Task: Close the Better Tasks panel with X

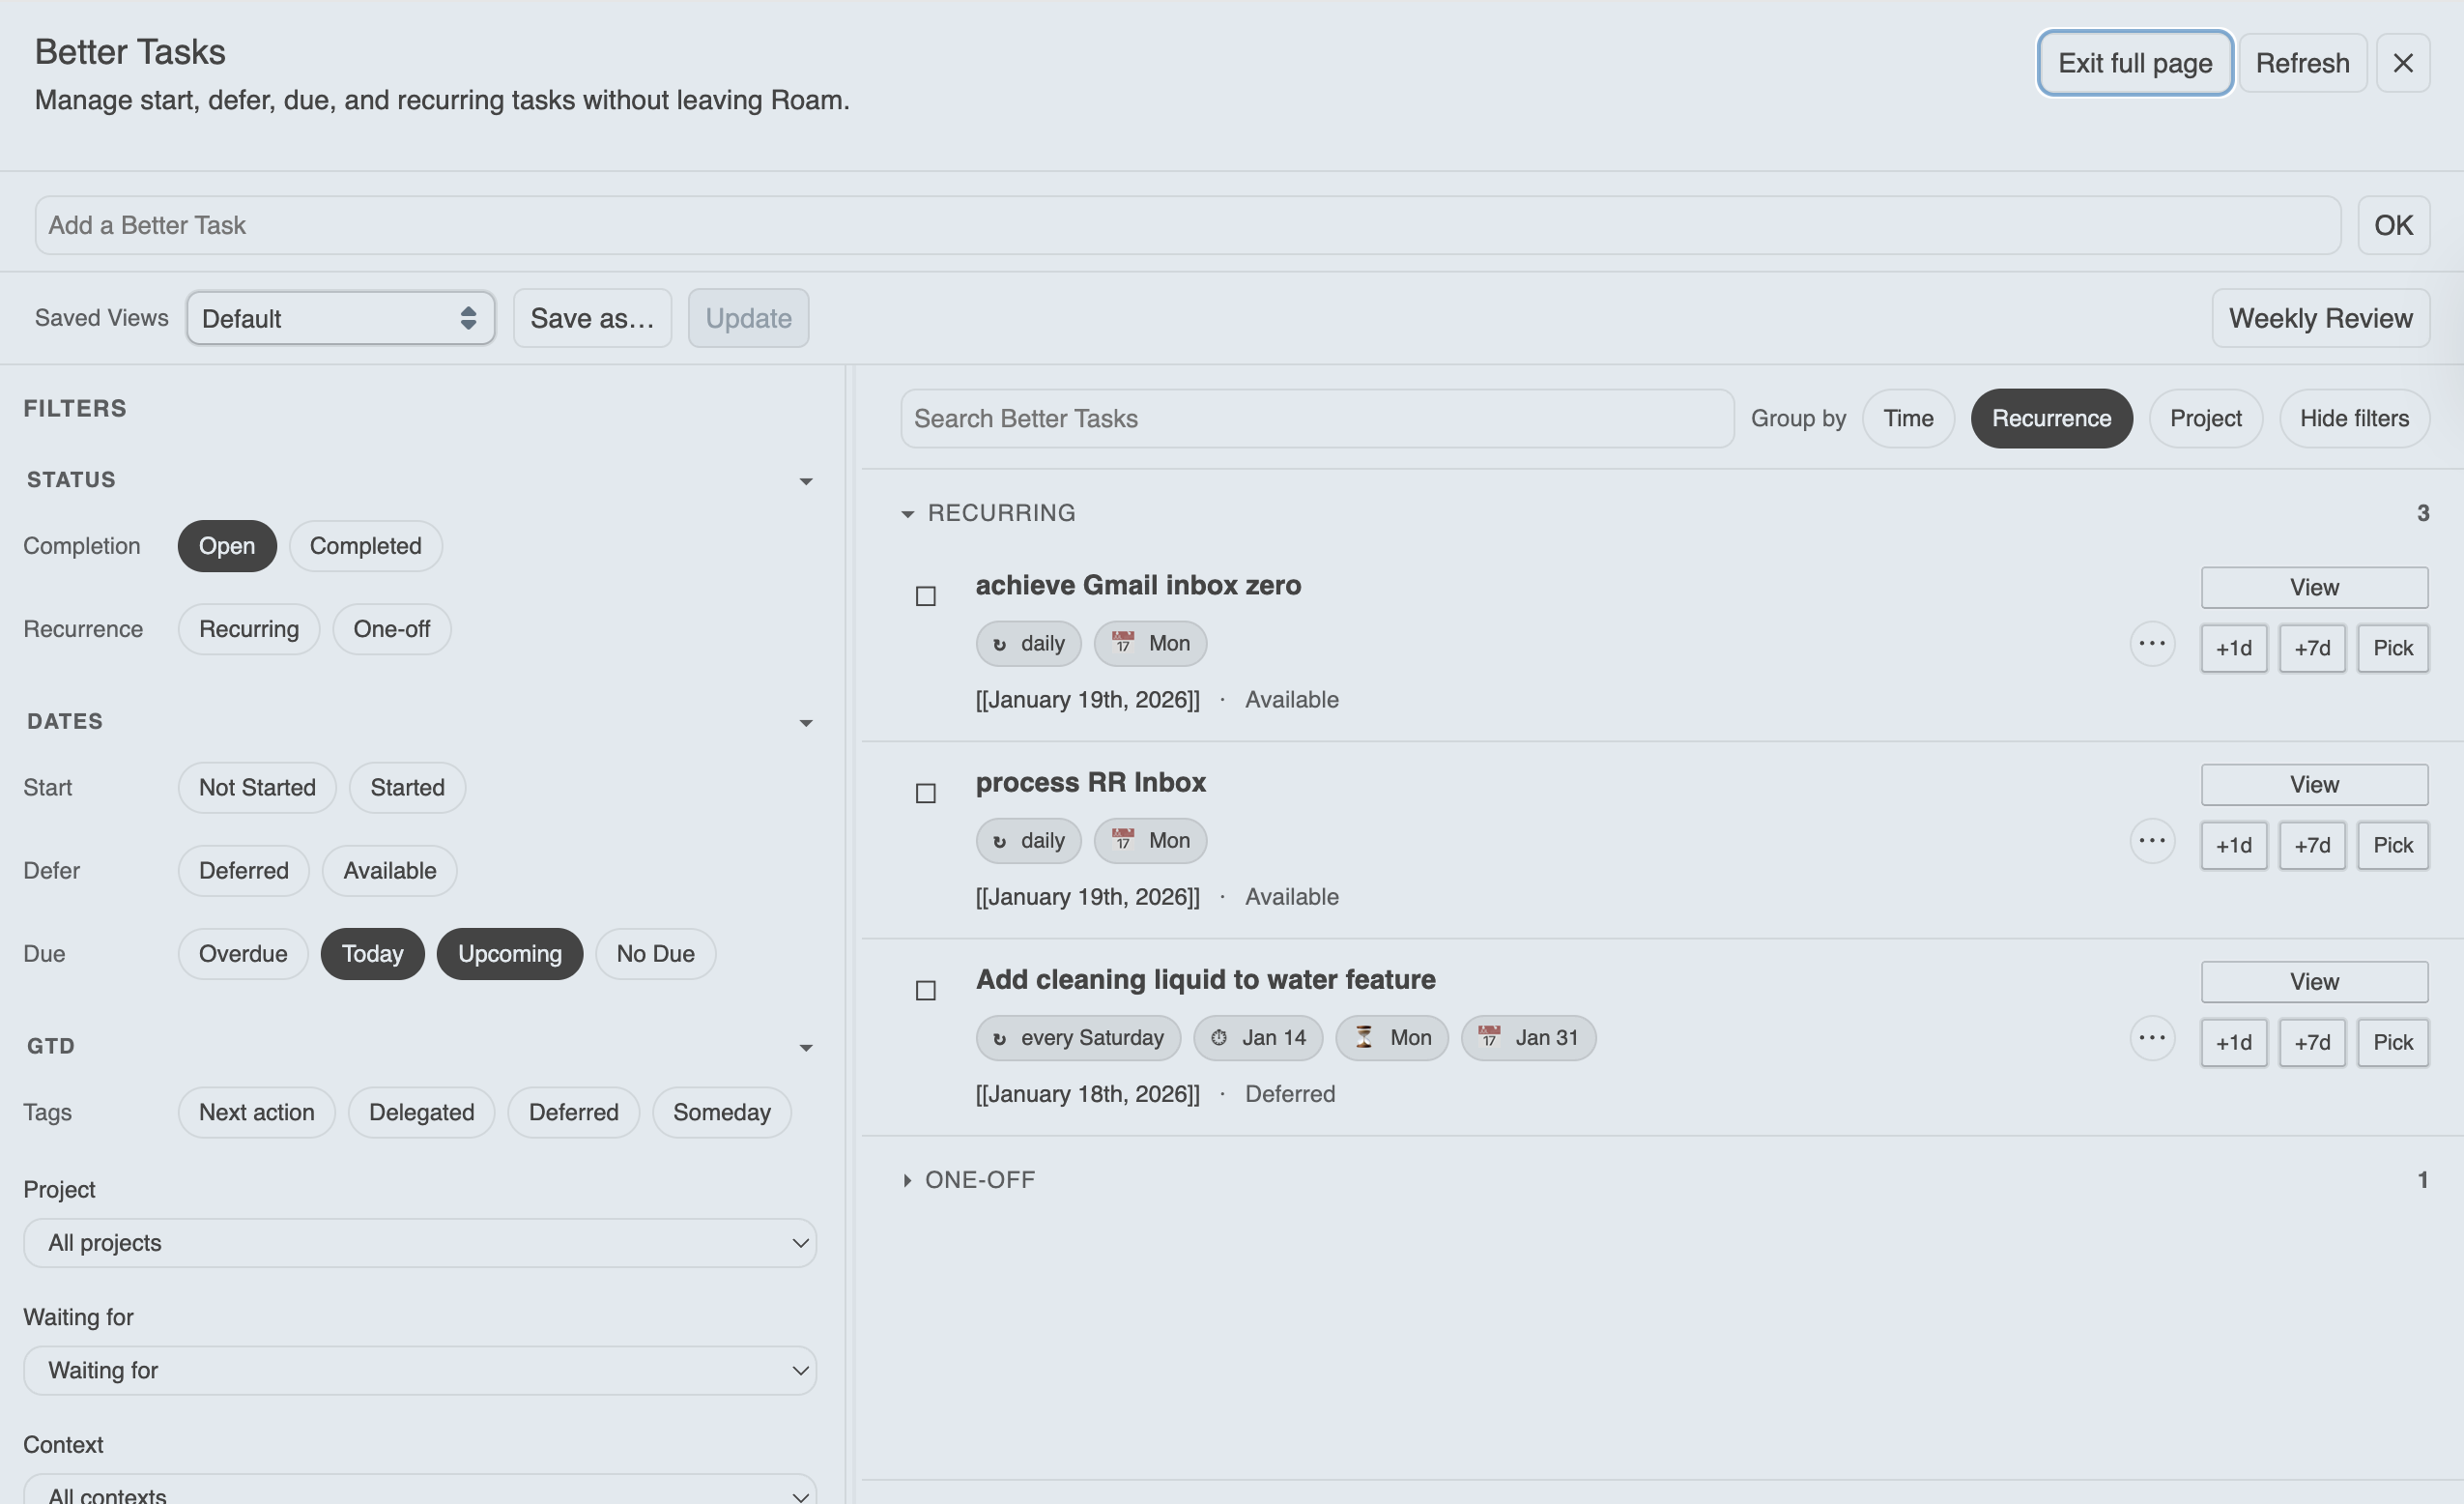Action: pos(2402,63)
